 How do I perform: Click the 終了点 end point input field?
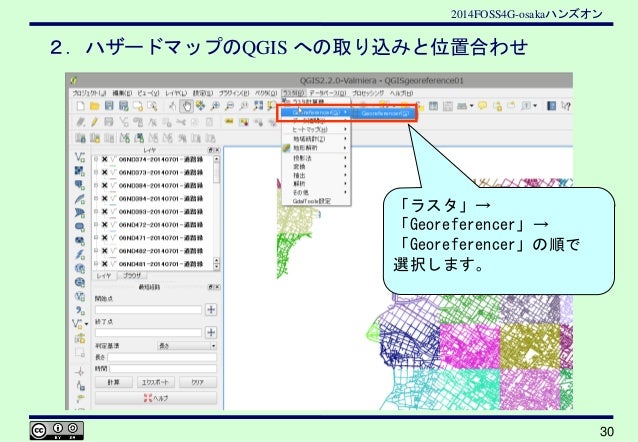pos(149,333)
